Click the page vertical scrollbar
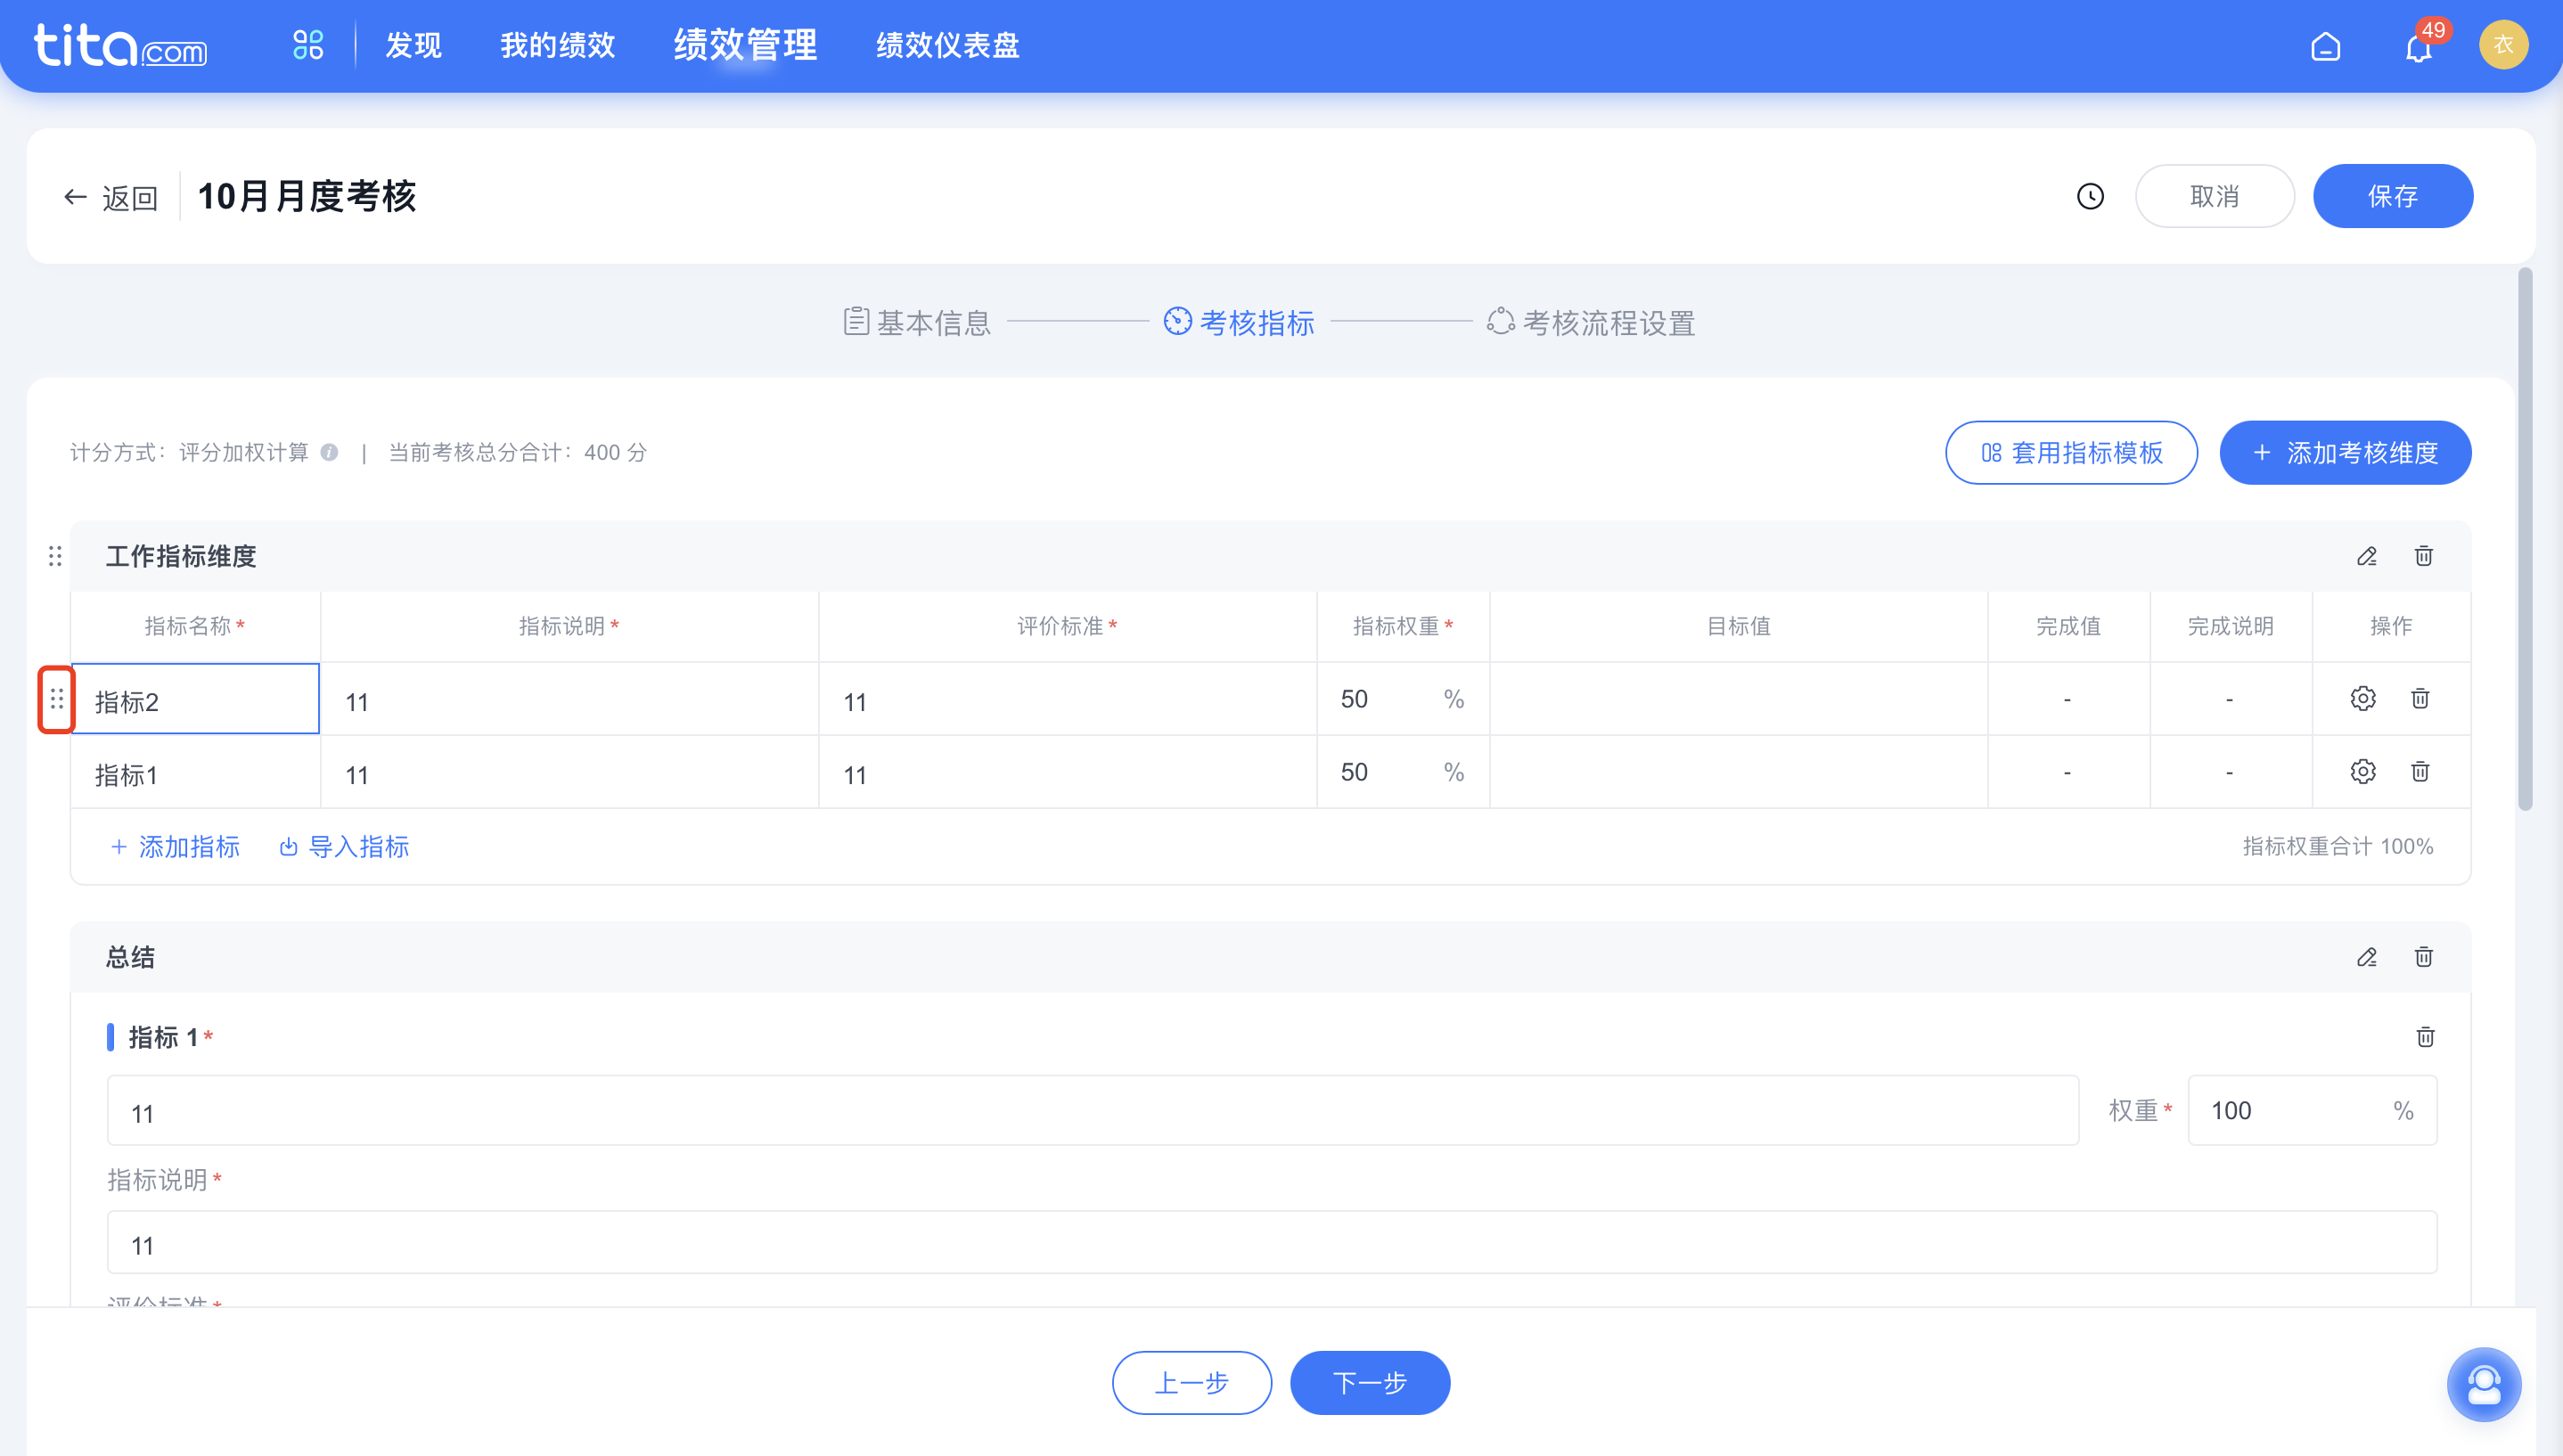2563x1456 pixels. (2525, 540)
